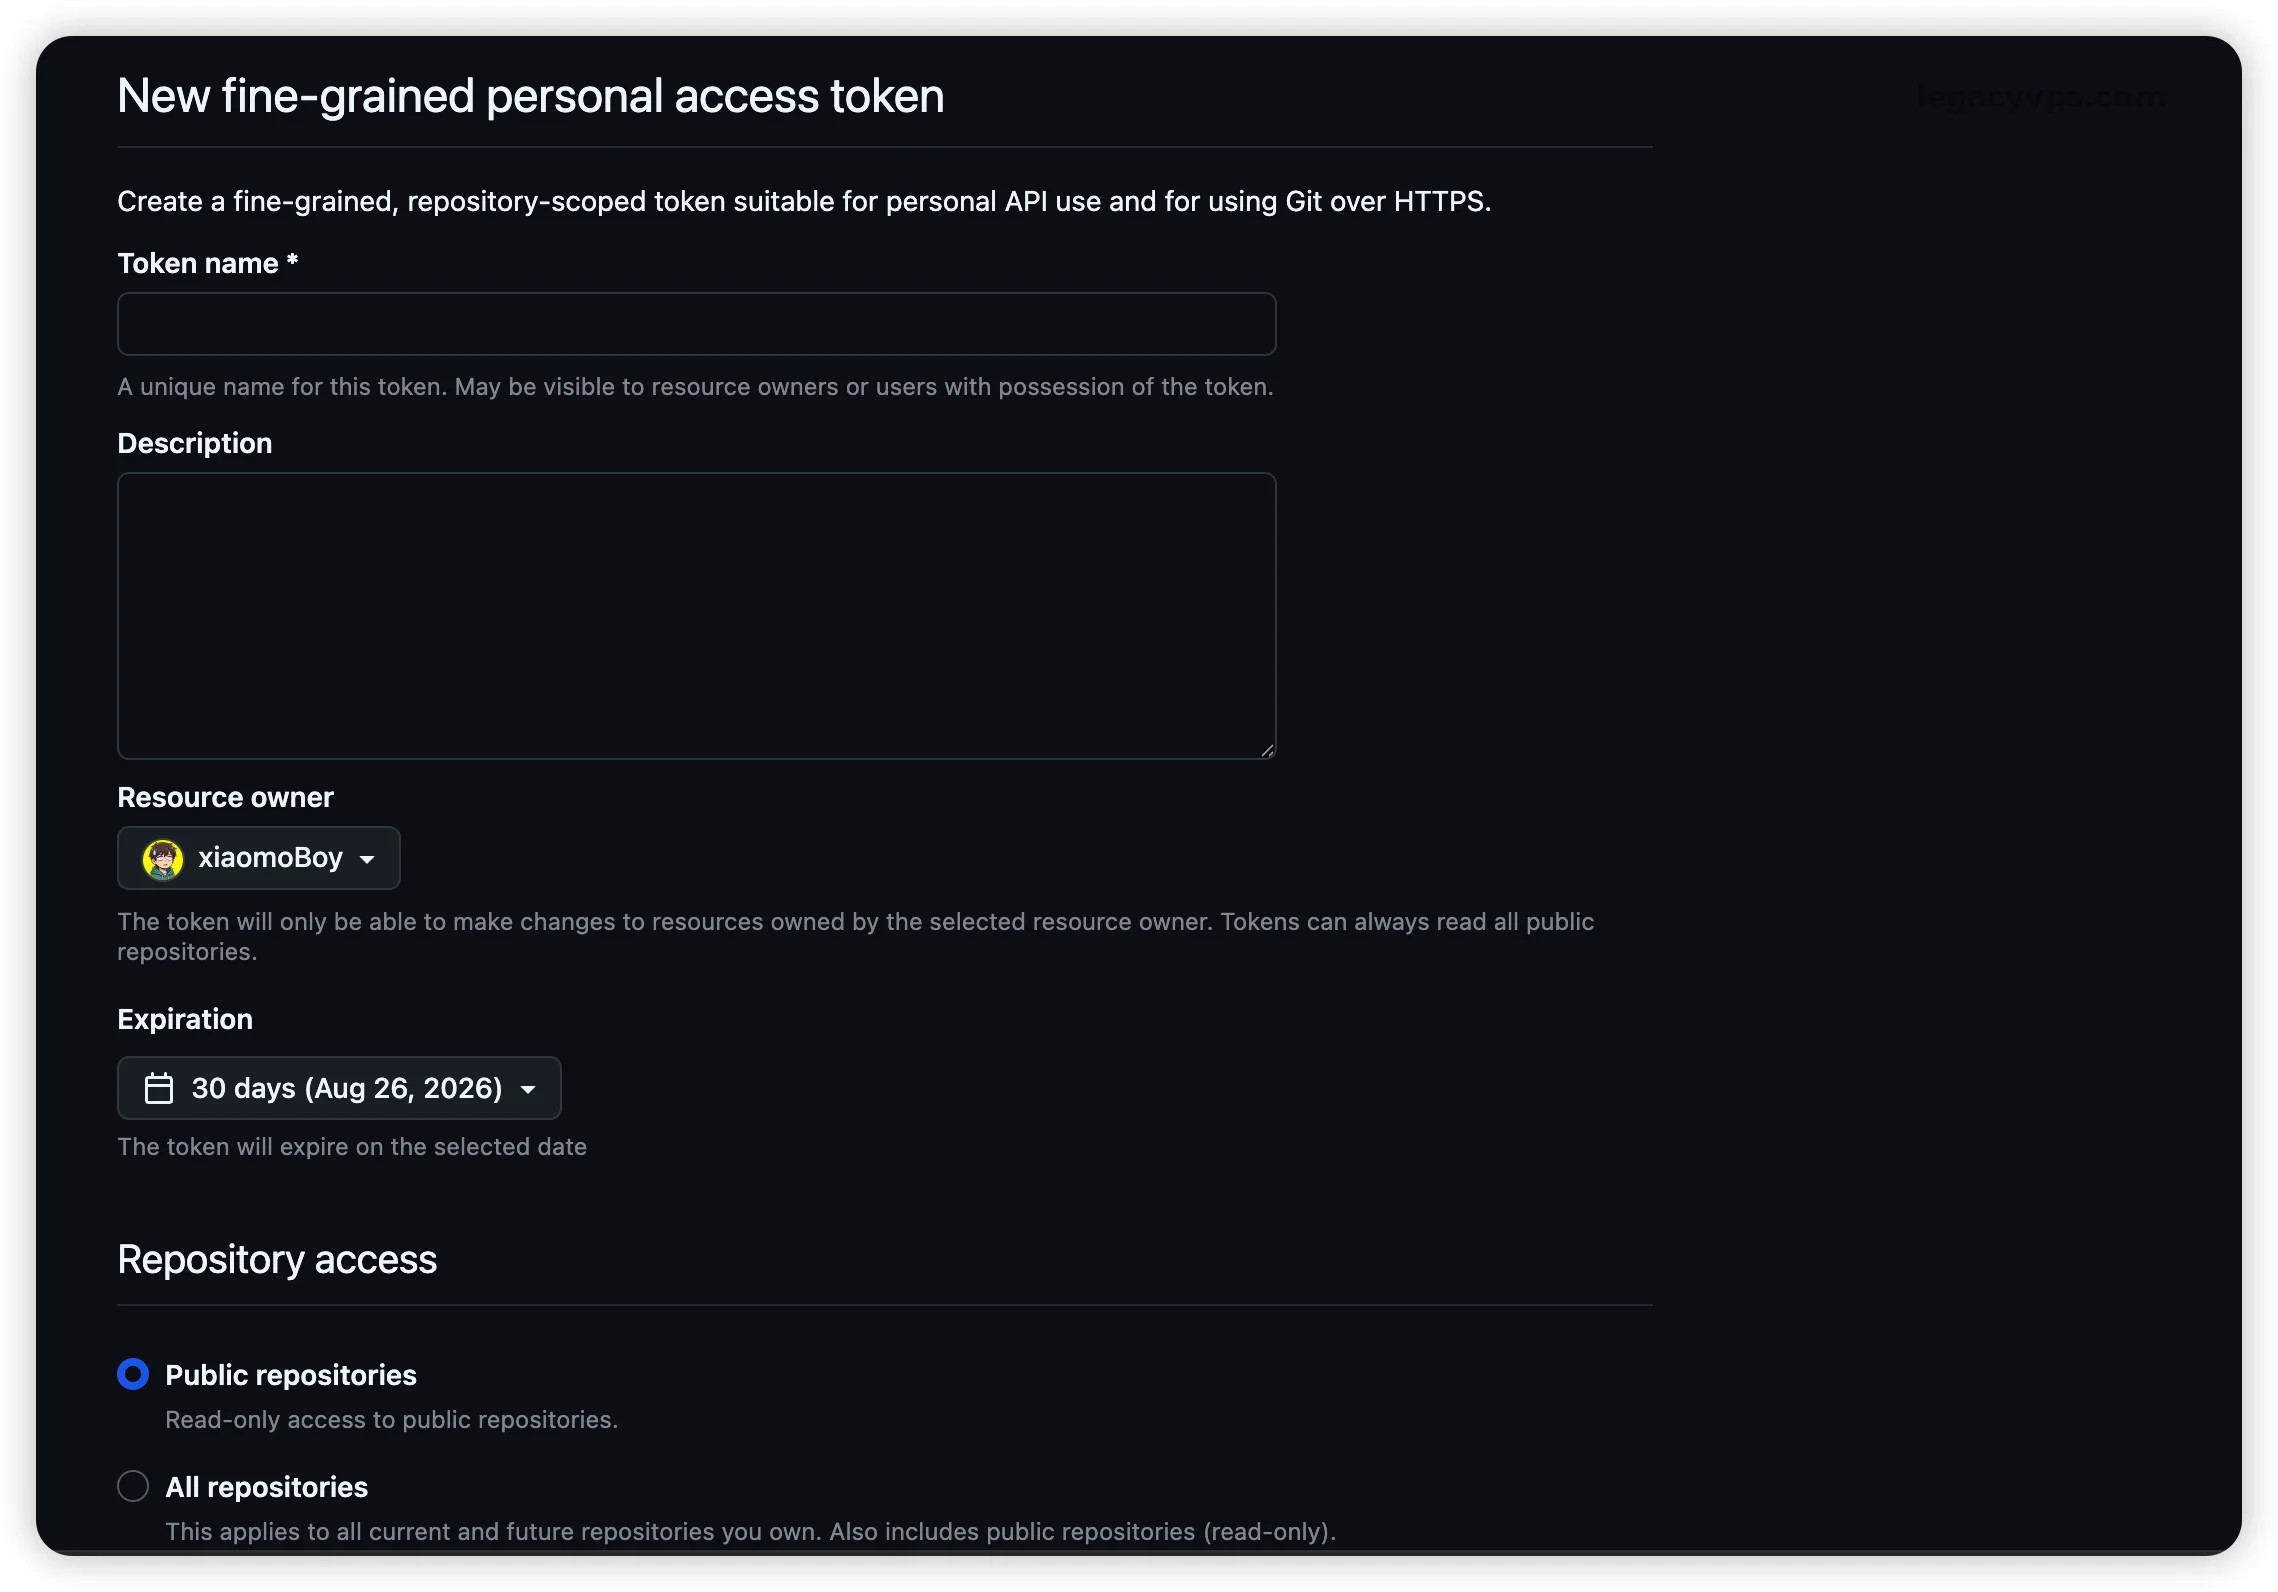Click the Description field label
The width and height of the screenshot is (2278, 1592).
click(195, 443)
